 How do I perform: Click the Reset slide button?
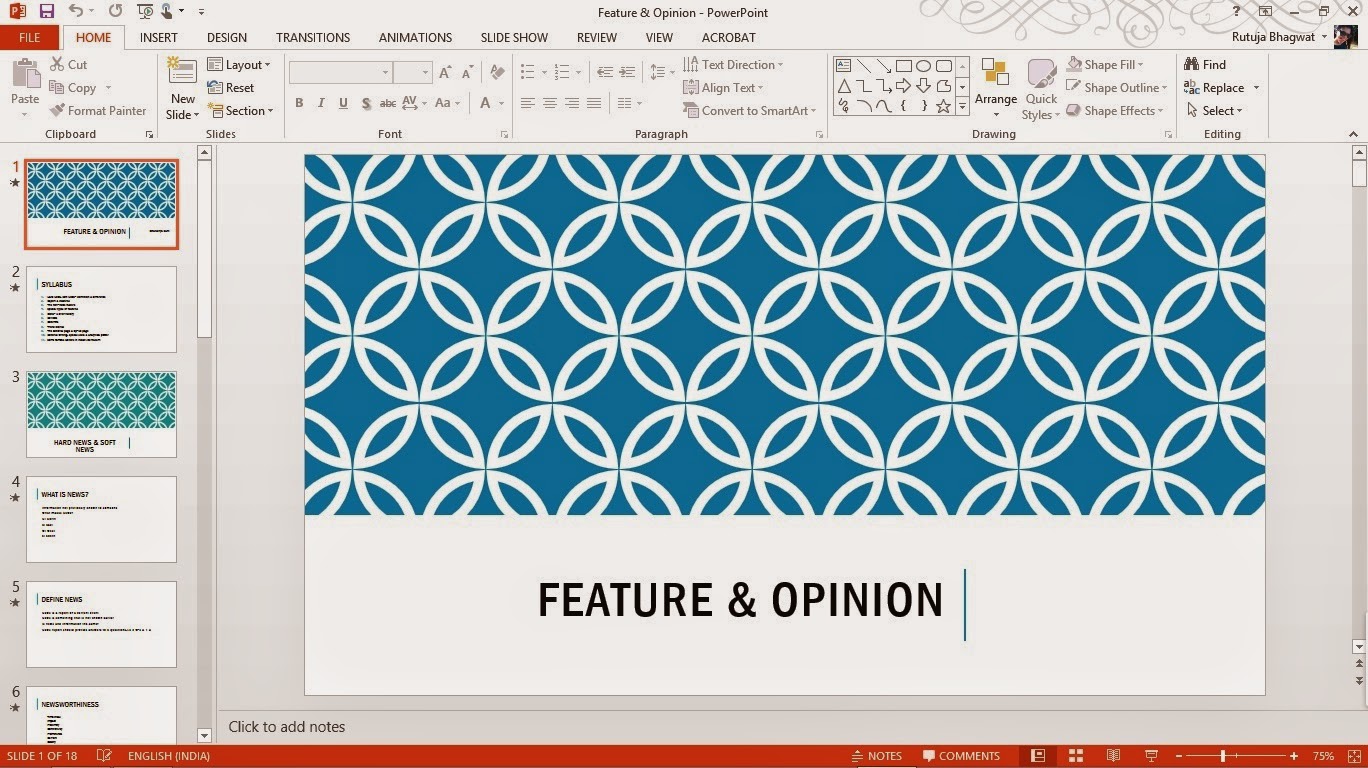click(231, 87)
